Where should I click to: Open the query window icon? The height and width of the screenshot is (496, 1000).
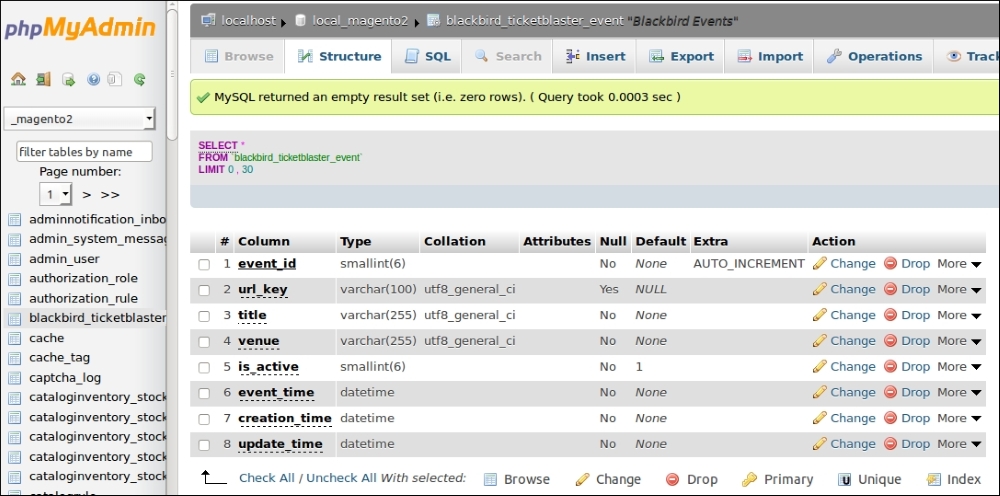click(x=68, y=80)
